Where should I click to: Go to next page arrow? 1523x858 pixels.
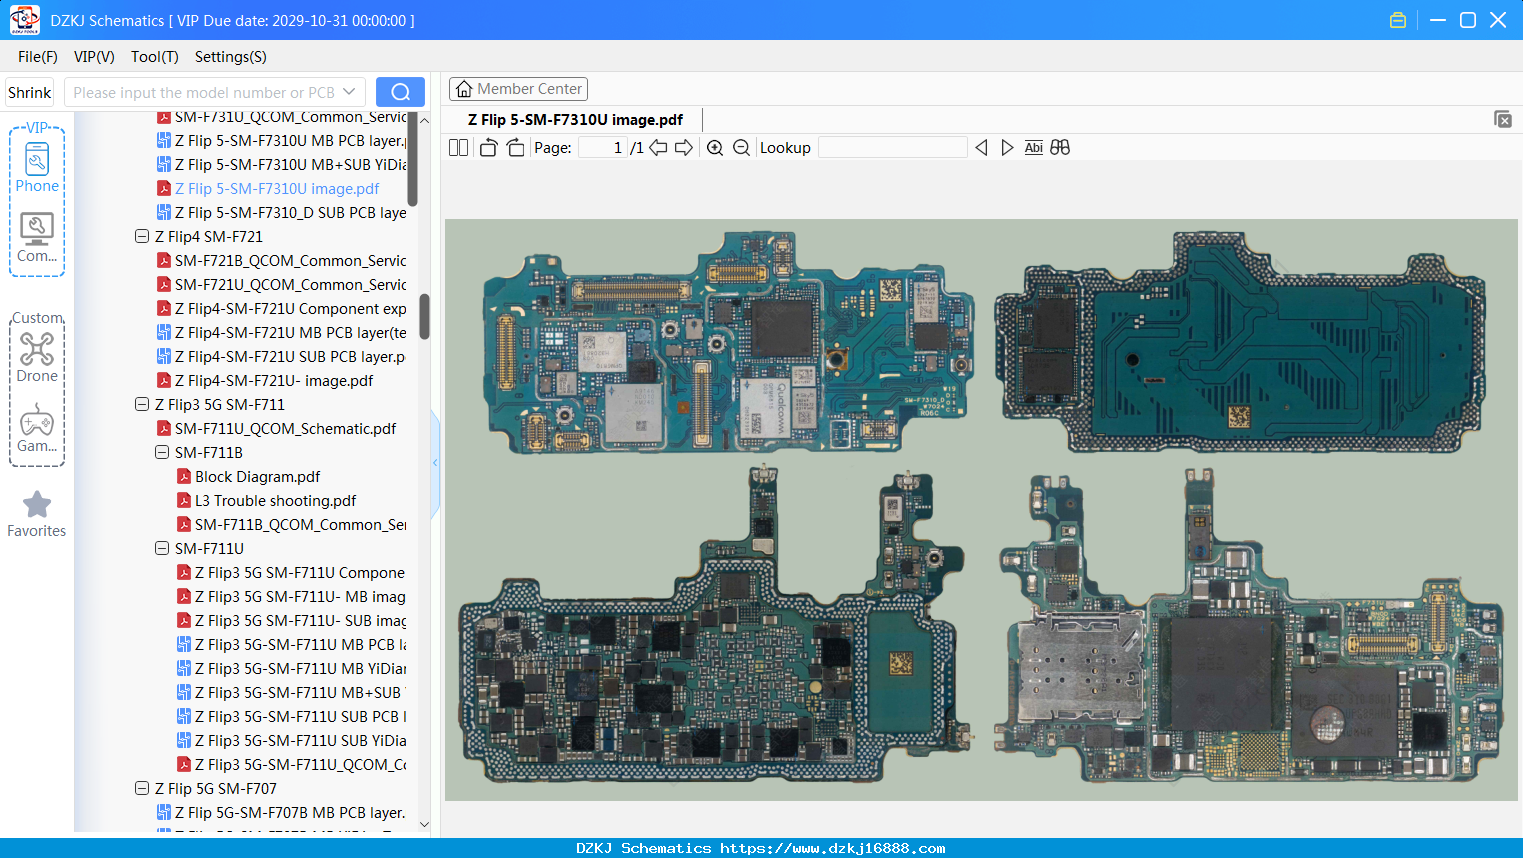pyautogui.click(x=684, y=148)
